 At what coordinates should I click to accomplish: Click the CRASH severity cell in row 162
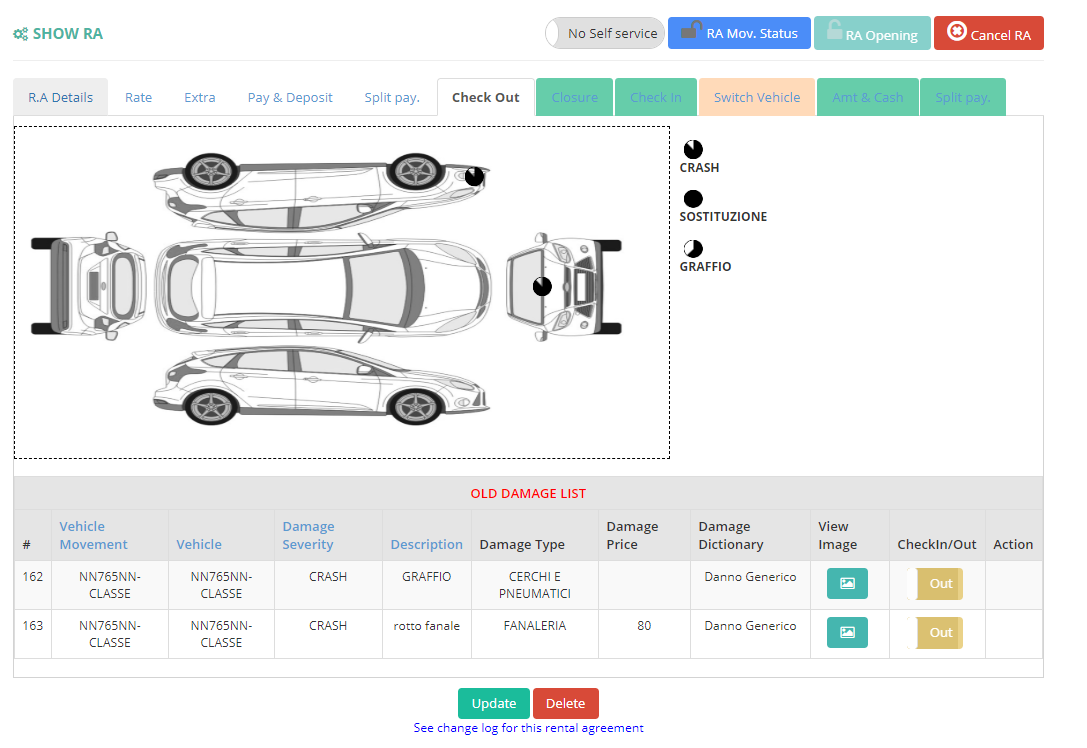tap(328, 577)
